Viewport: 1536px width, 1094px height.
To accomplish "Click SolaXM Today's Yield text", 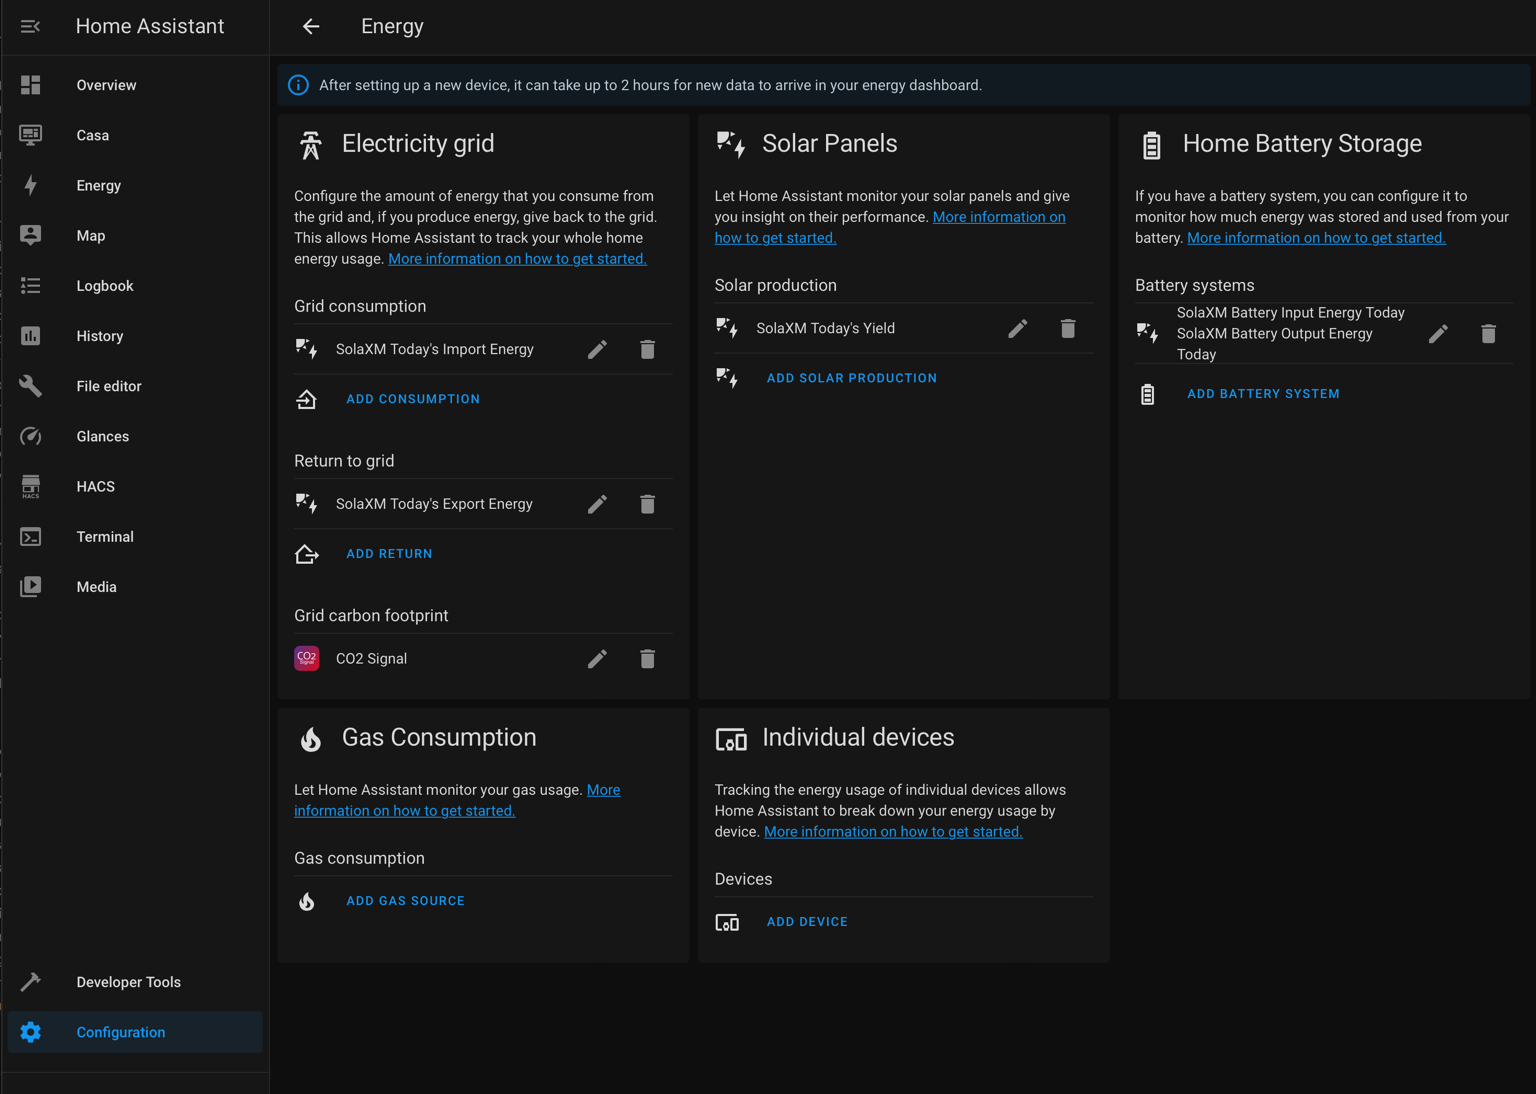I will [x=825, y=328].
